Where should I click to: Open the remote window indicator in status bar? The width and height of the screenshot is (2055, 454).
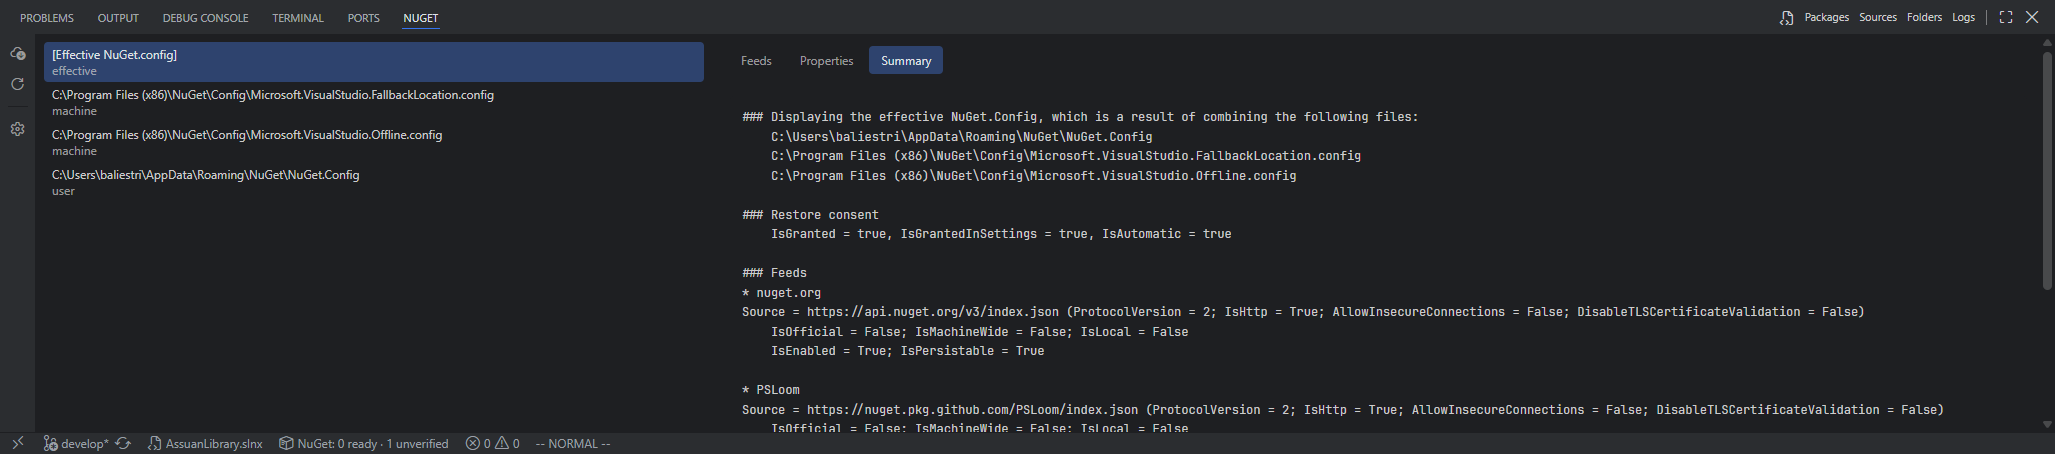[x=17, y=443]
